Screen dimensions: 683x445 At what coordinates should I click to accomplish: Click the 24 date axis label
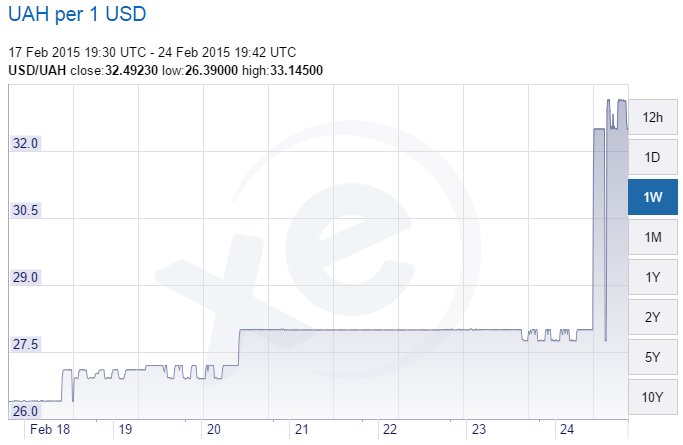point(567,429)
